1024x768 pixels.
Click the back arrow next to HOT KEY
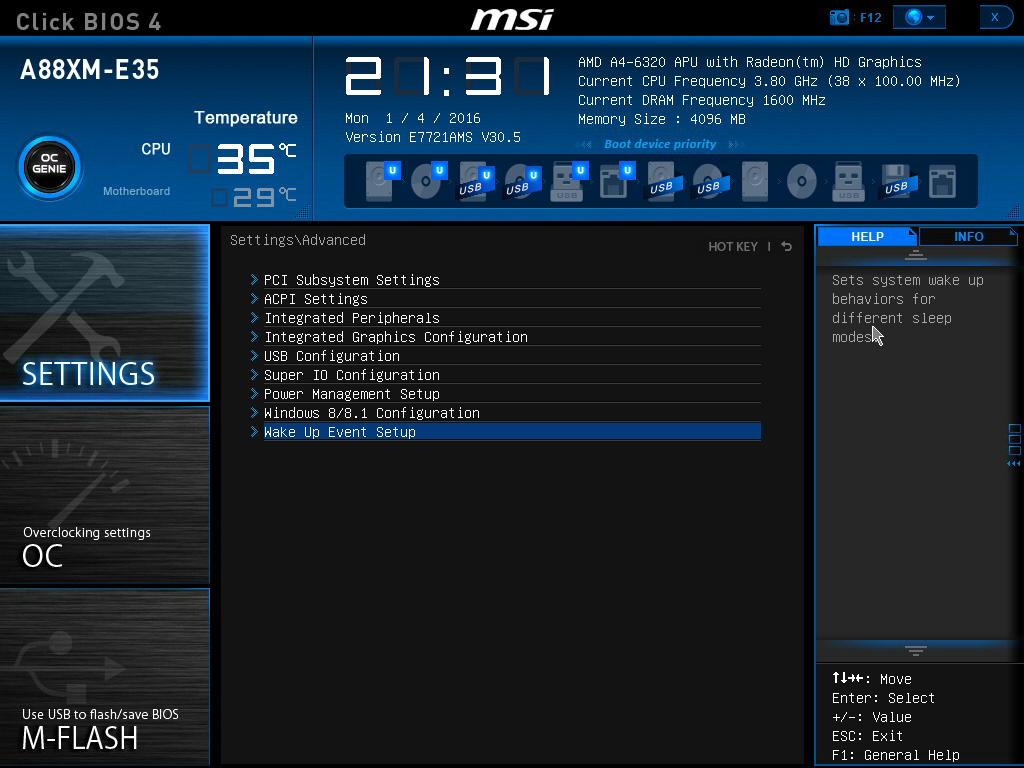click(x=786, y=247)
